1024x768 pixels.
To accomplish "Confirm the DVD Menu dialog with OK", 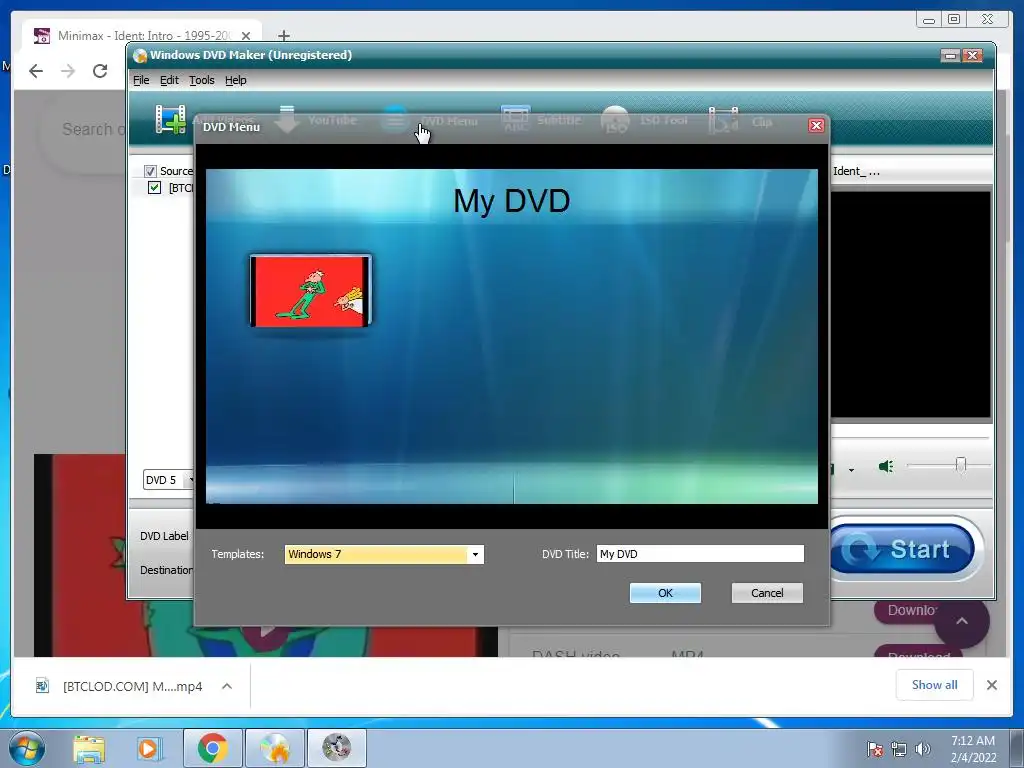I will pyautogui.click(x=665, y=593).
